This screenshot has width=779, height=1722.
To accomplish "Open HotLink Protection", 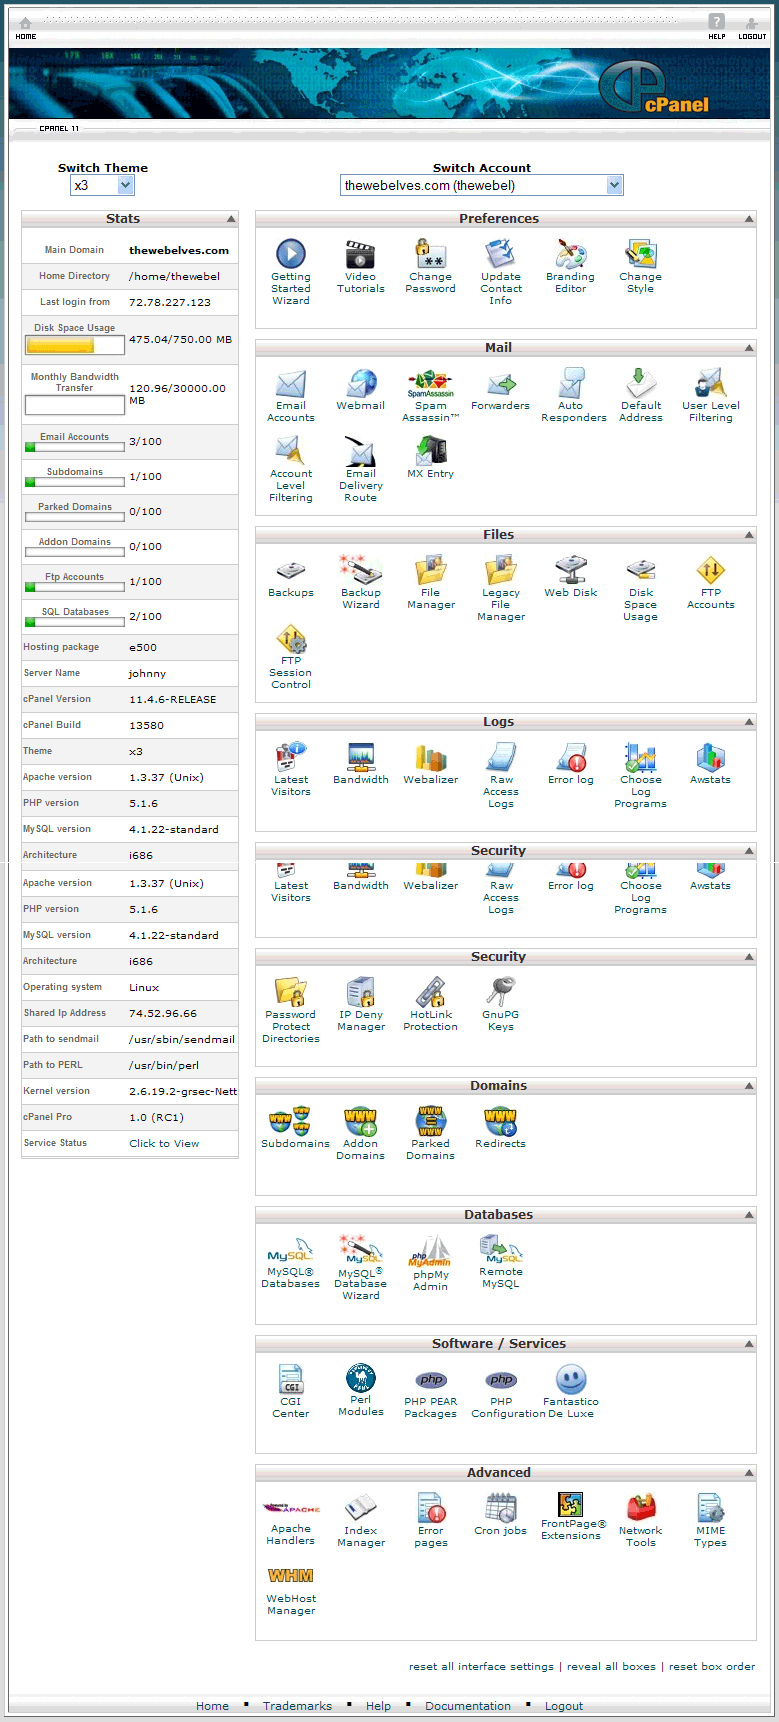I will click(x=431, y=1005).
